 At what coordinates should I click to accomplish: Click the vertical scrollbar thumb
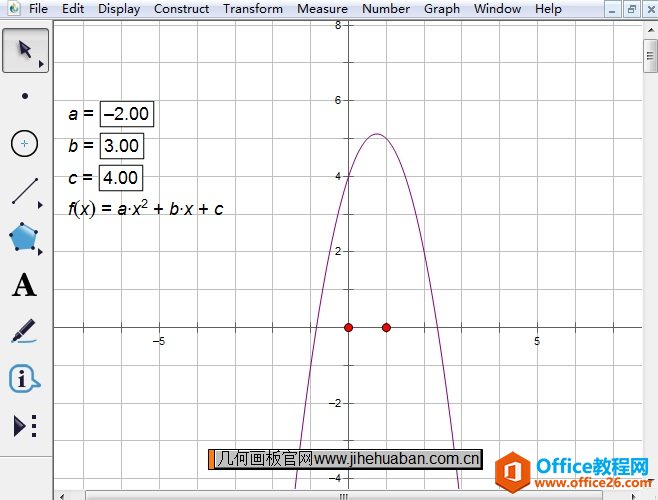(650, 56)
